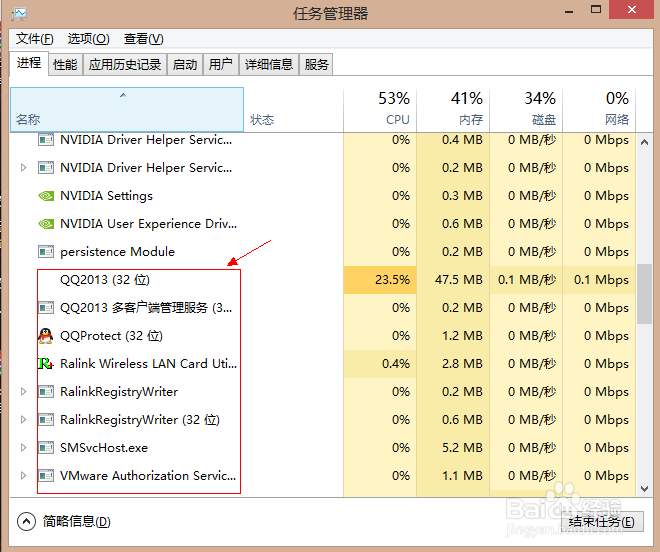The height and width of the screenshot is (552, 660).
Task: Click the 0.4% CPU value of Ralink
Action: click(x=396, y=363)
